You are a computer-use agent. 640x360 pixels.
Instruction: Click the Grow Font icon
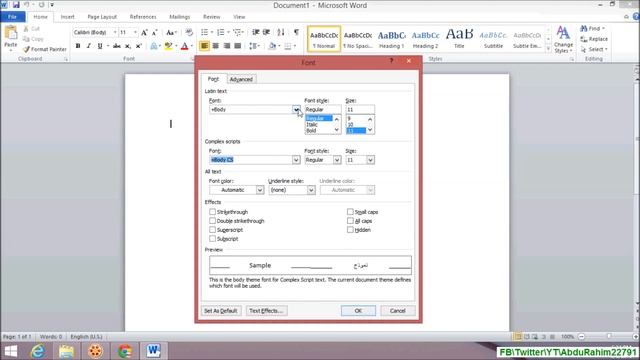pos(144,33)
